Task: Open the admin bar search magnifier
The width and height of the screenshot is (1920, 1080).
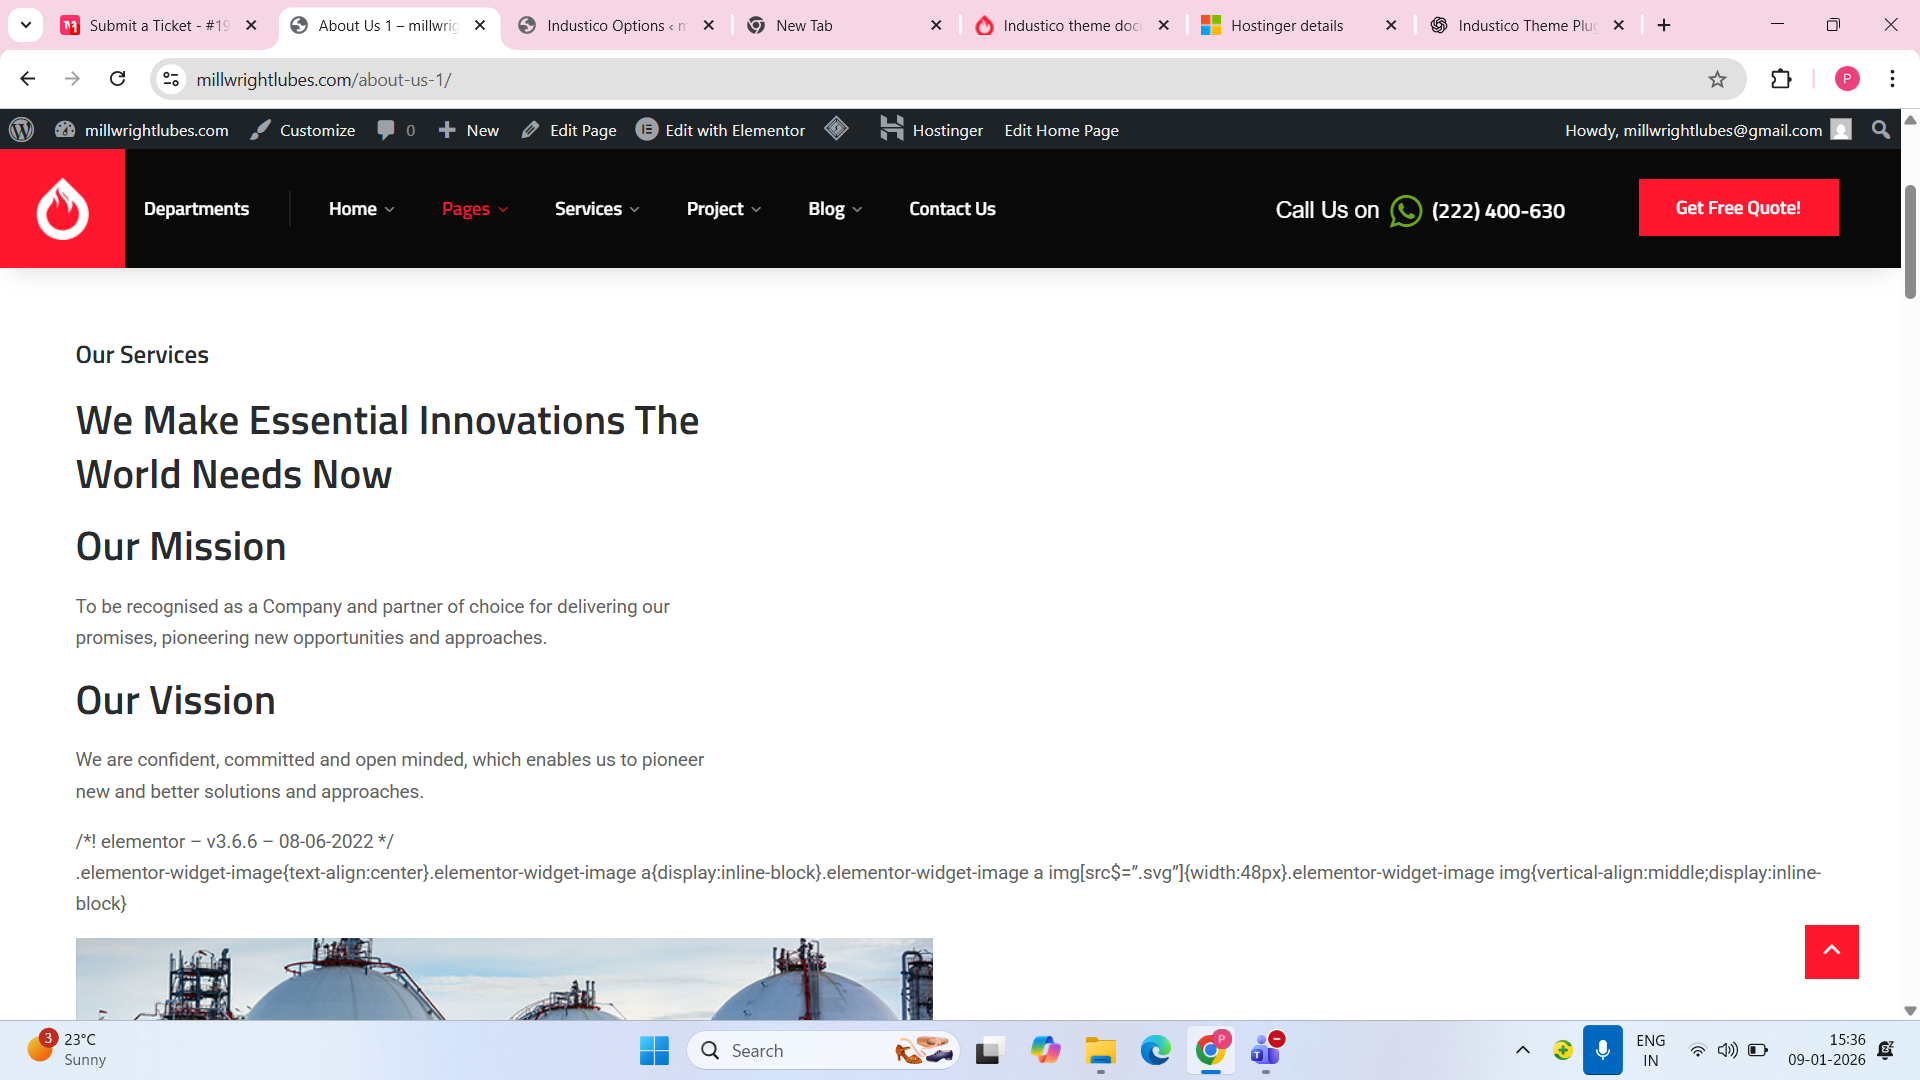Action: click(x=1880, y=130)
